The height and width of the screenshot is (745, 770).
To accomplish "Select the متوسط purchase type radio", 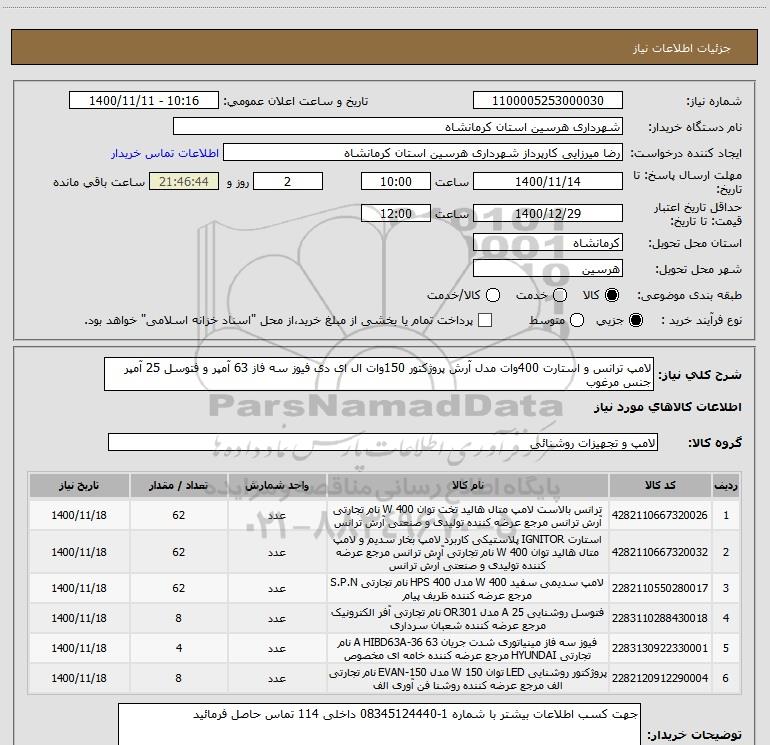I will point(577,320).
